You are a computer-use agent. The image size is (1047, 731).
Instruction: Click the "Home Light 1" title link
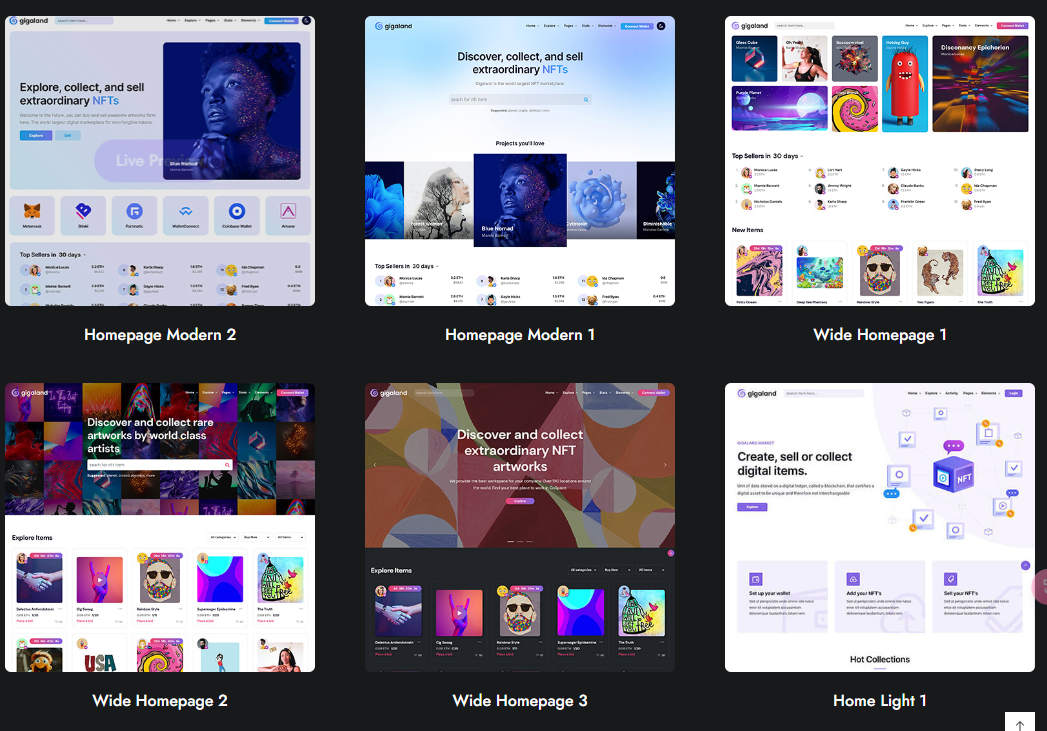tap(880, 700)
